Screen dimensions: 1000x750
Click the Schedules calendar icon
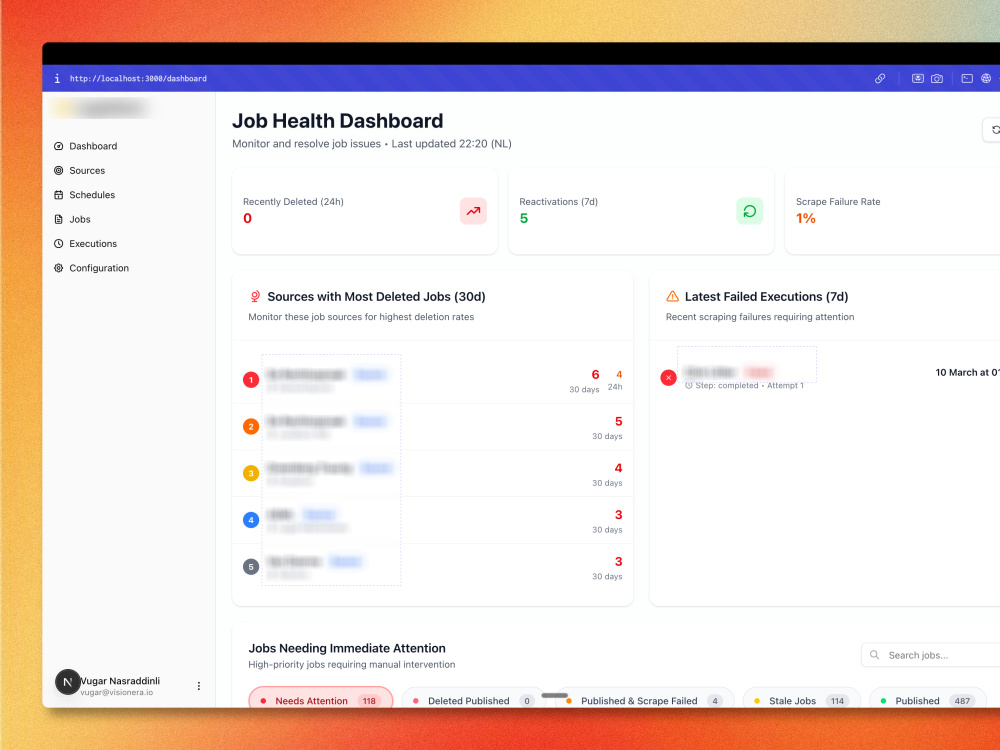pyautogui.click(x=59, y=195)
